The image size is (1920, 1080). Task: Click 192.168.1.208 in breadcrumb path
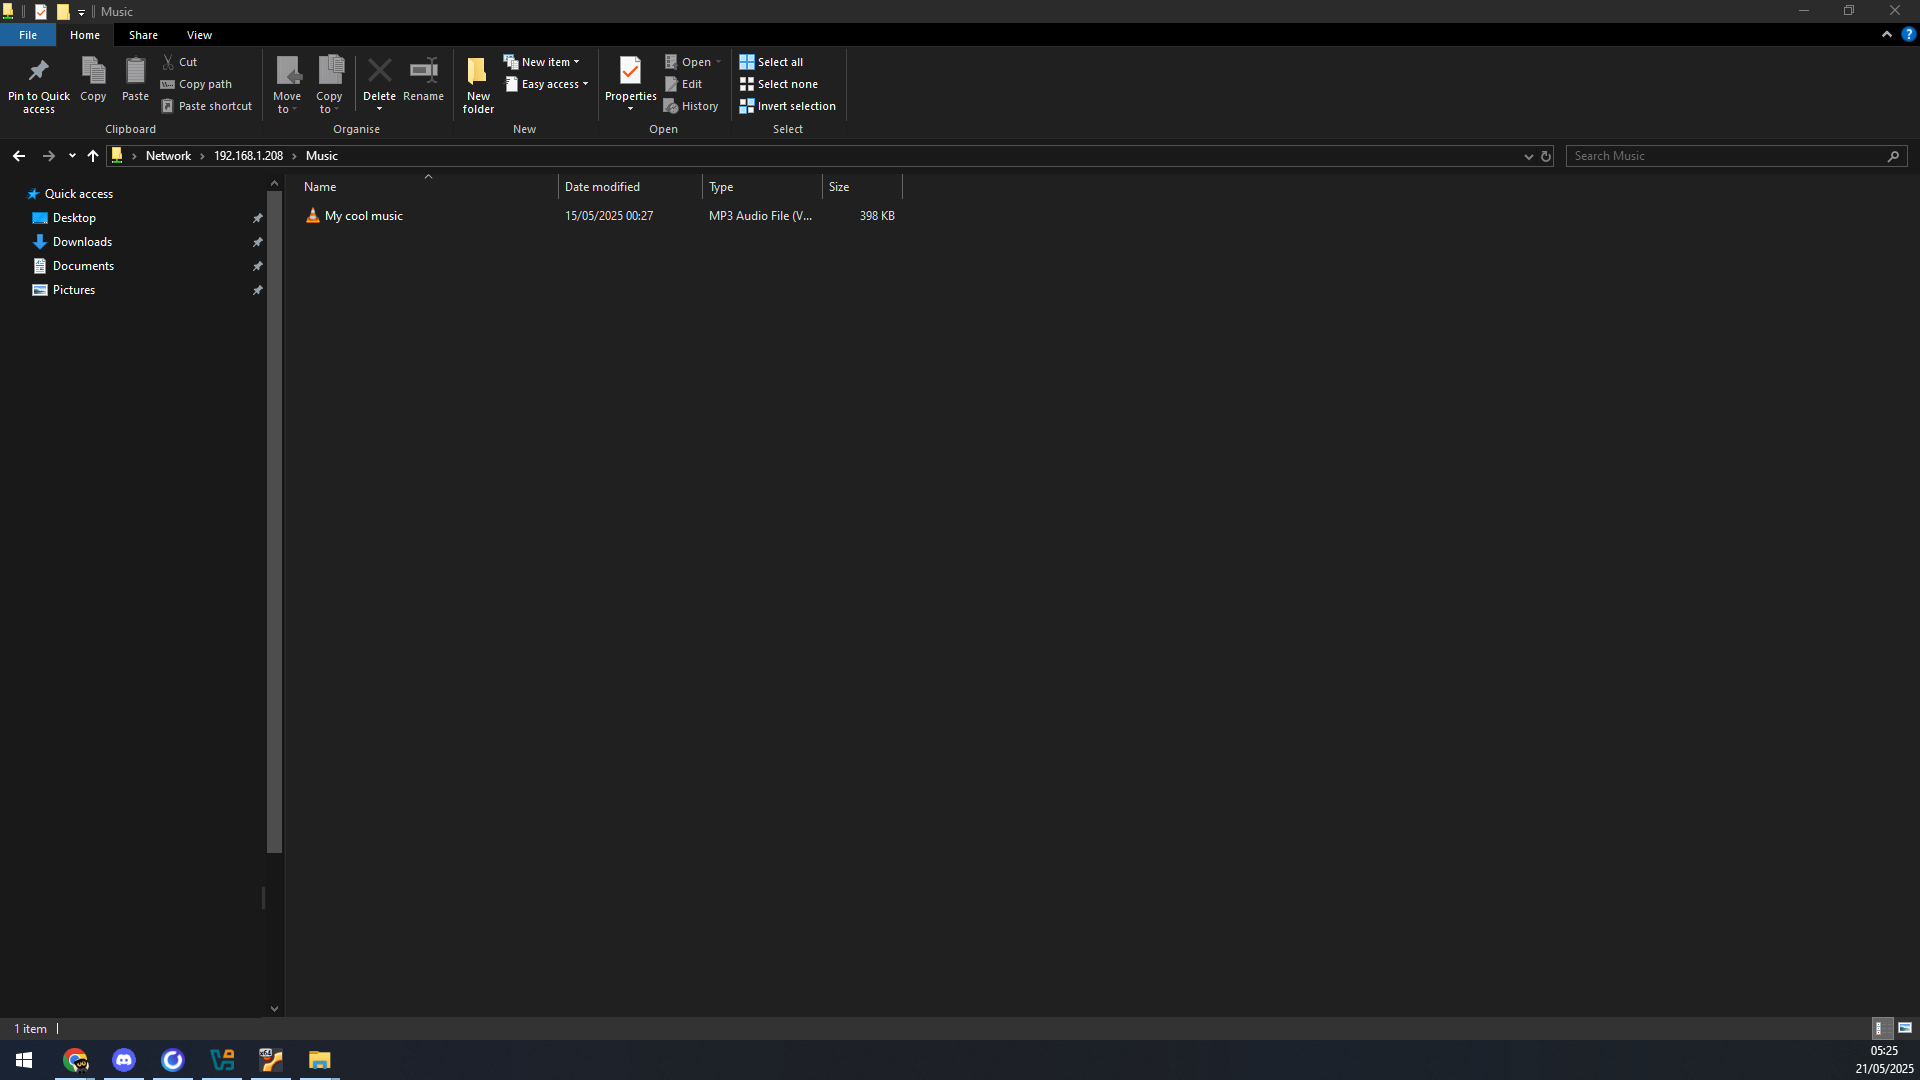248,156
